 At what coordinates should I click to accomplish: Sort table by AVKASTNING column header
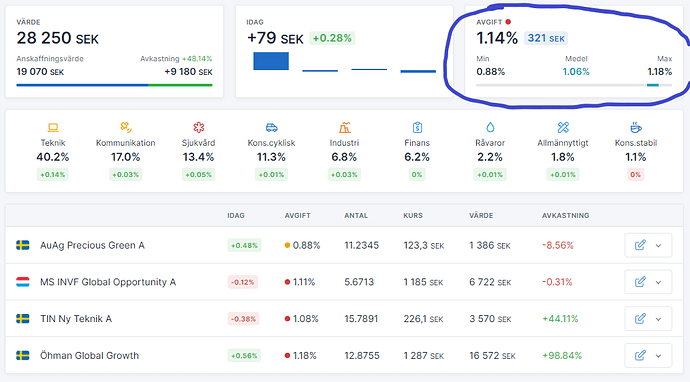[x=565, y=216]
